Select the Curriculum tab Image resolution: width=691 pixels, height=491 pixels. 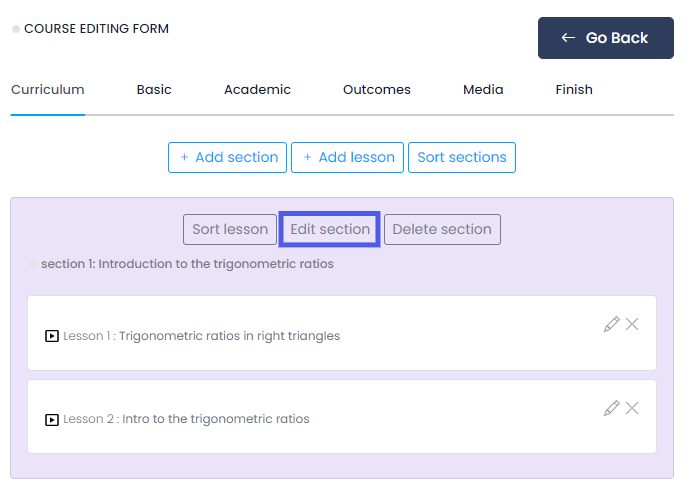coord(48,90)
